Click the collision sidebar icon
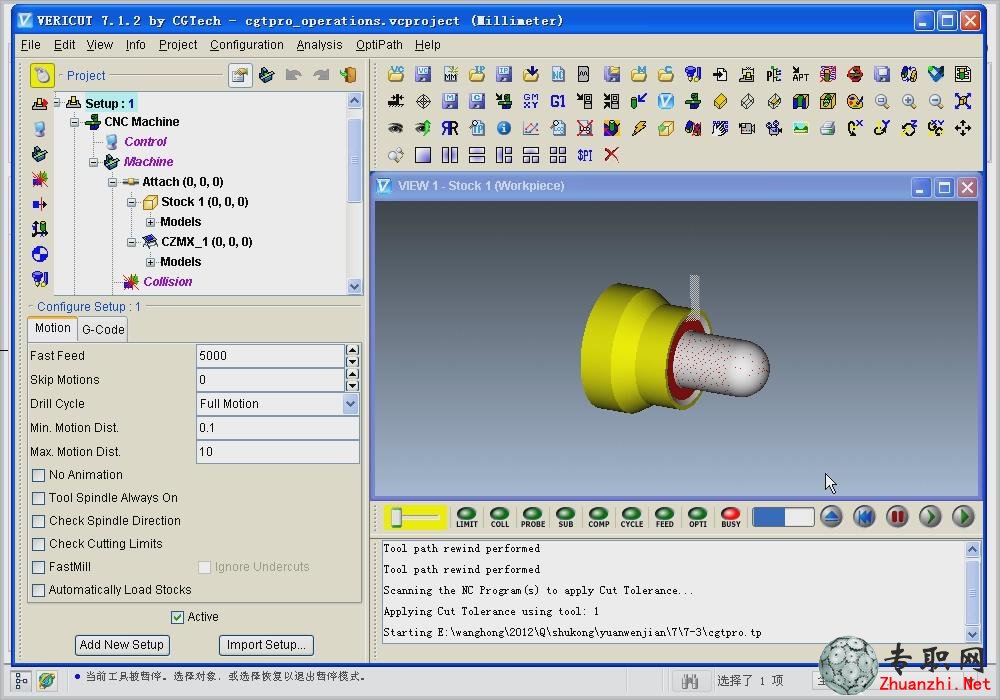Screen dimensions: 1000x700 point(40,179)
